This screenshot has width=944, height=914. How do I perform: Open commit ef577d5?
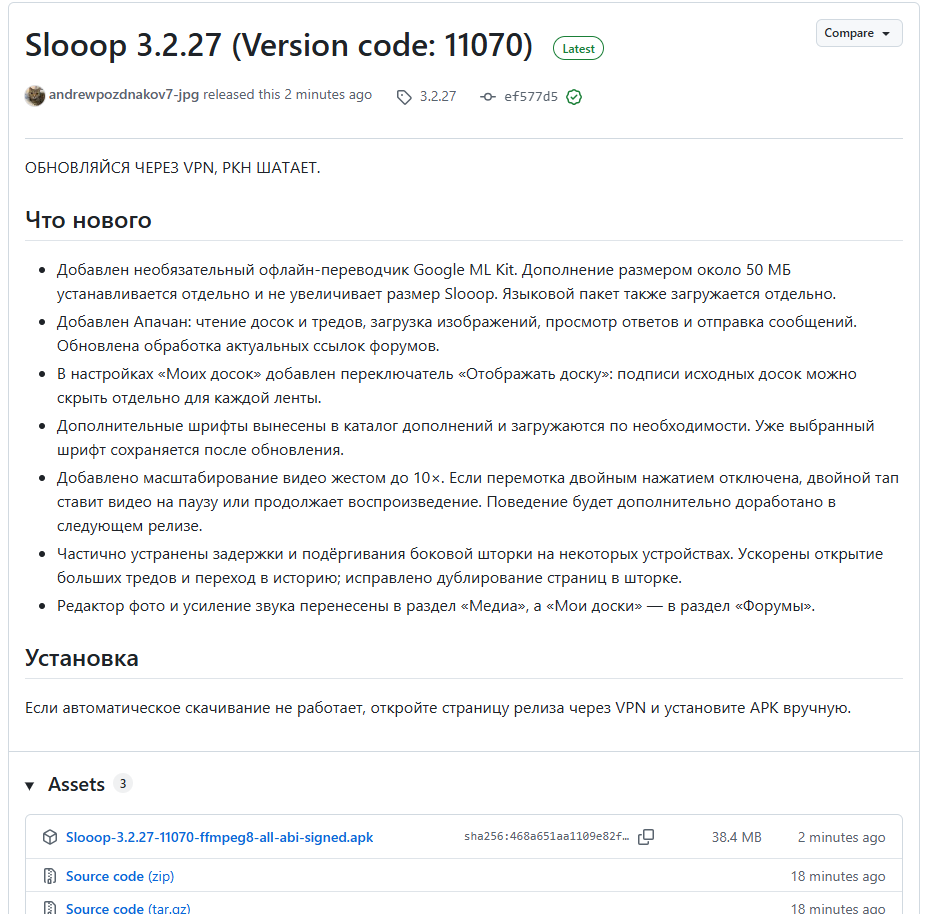pos(531,96)
